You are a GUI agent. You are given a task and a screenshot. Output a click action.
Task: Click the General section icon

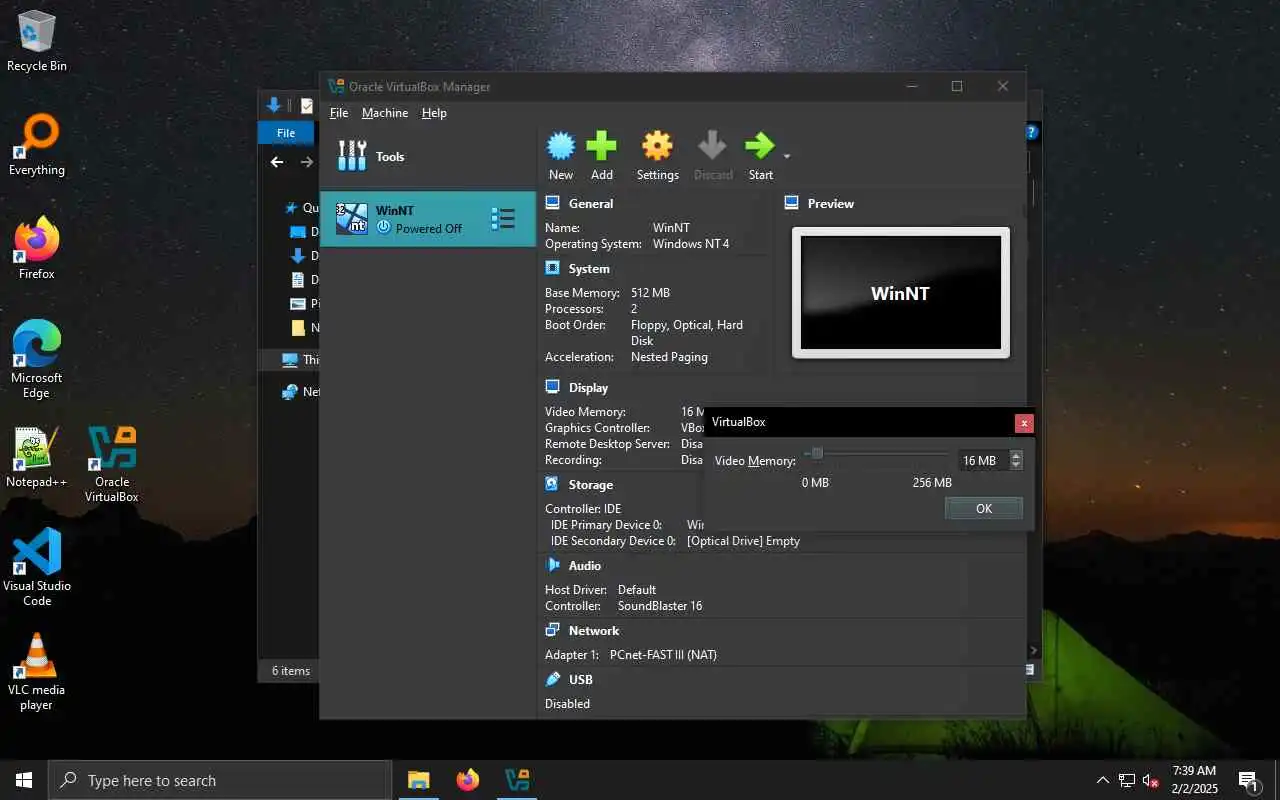click(552, 203)
